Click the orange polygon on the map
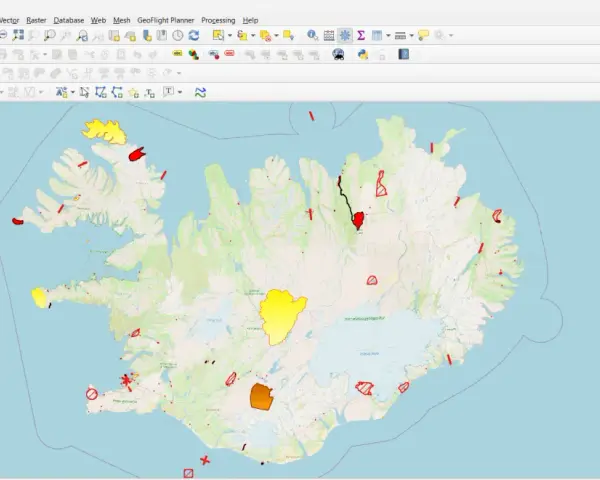600x480 pixels. click(261, 397)
